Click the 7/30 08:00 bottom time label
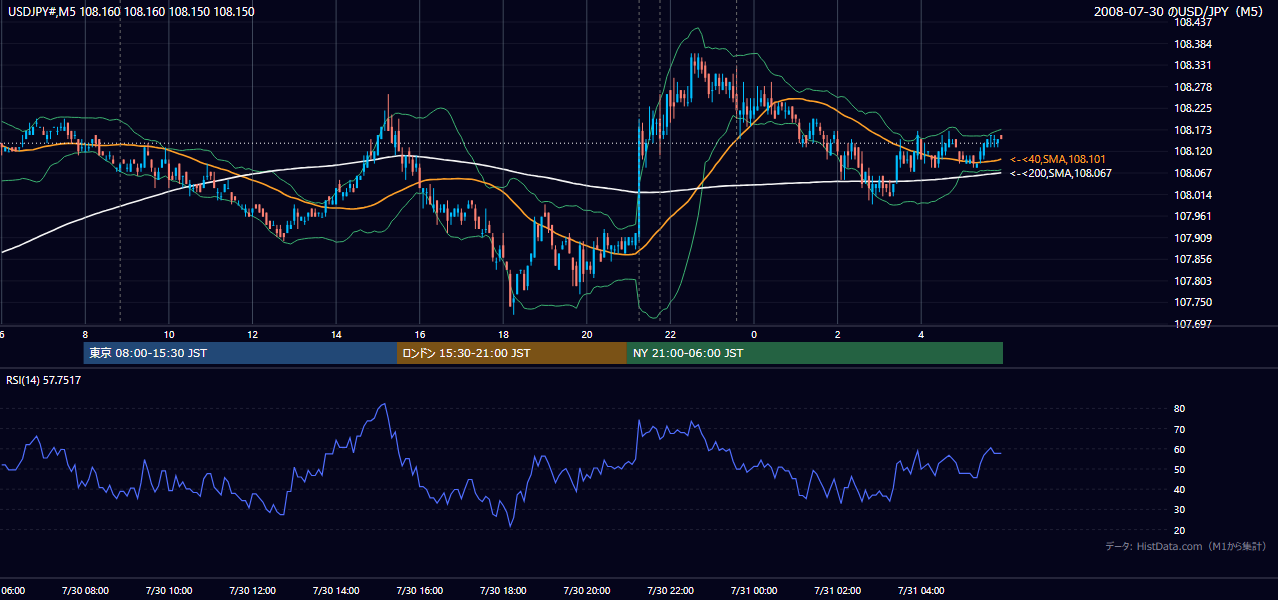The image size is (1278, 600). 85,591
